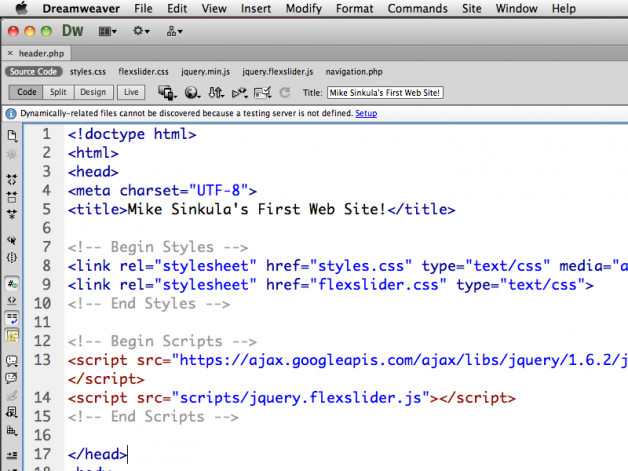Toggle Highlight Invalid Code button
The height and width of the screenshot is (471, 628).
tap(12, 300)
